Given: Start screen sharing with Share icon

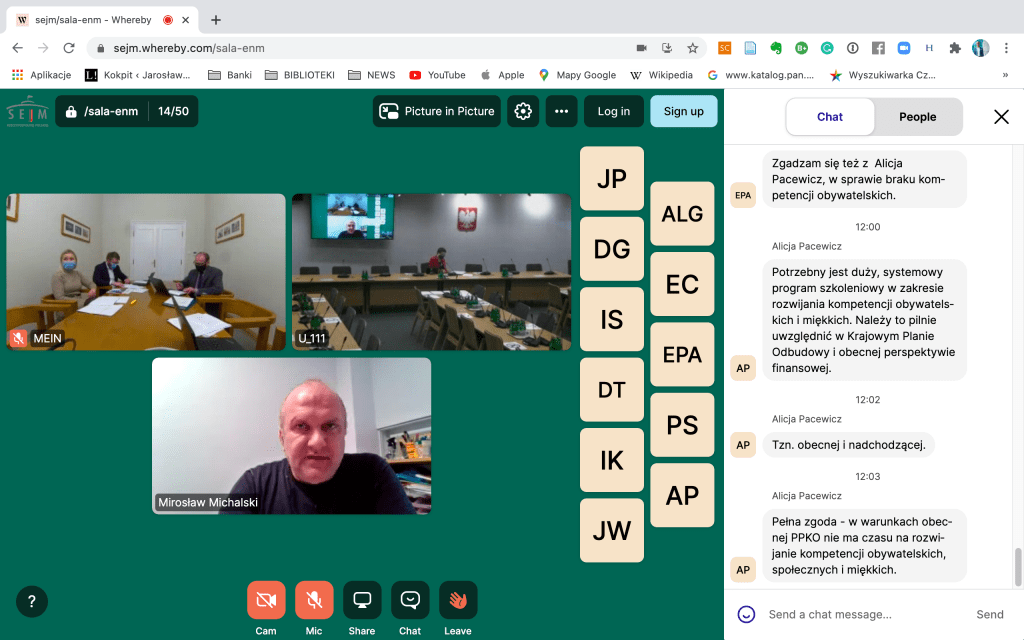Looking at the screenshot, I should coord(362,600).
